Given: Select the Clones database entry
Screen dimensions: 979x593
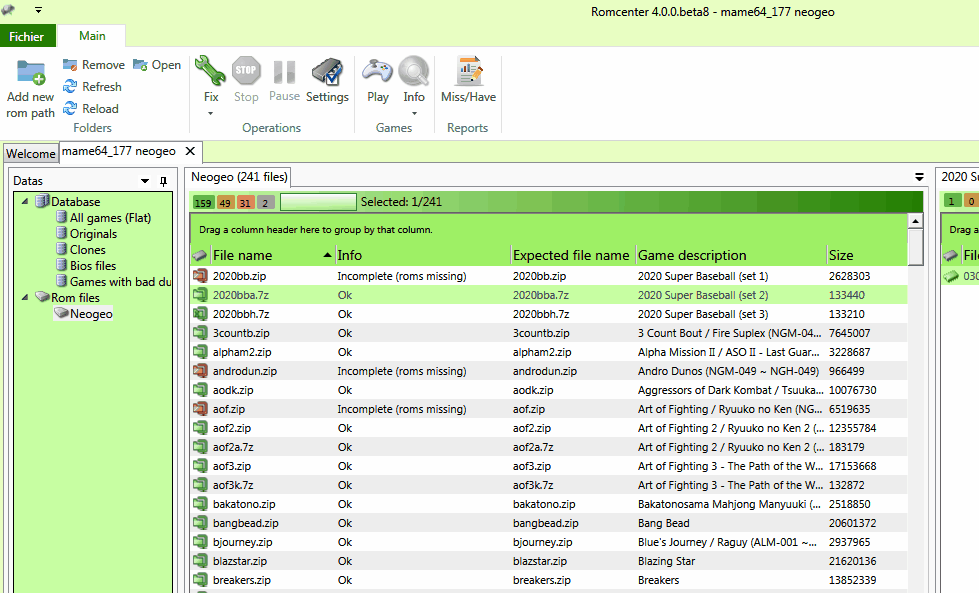Looking at the screenshot, I should (x=87, y=250).
